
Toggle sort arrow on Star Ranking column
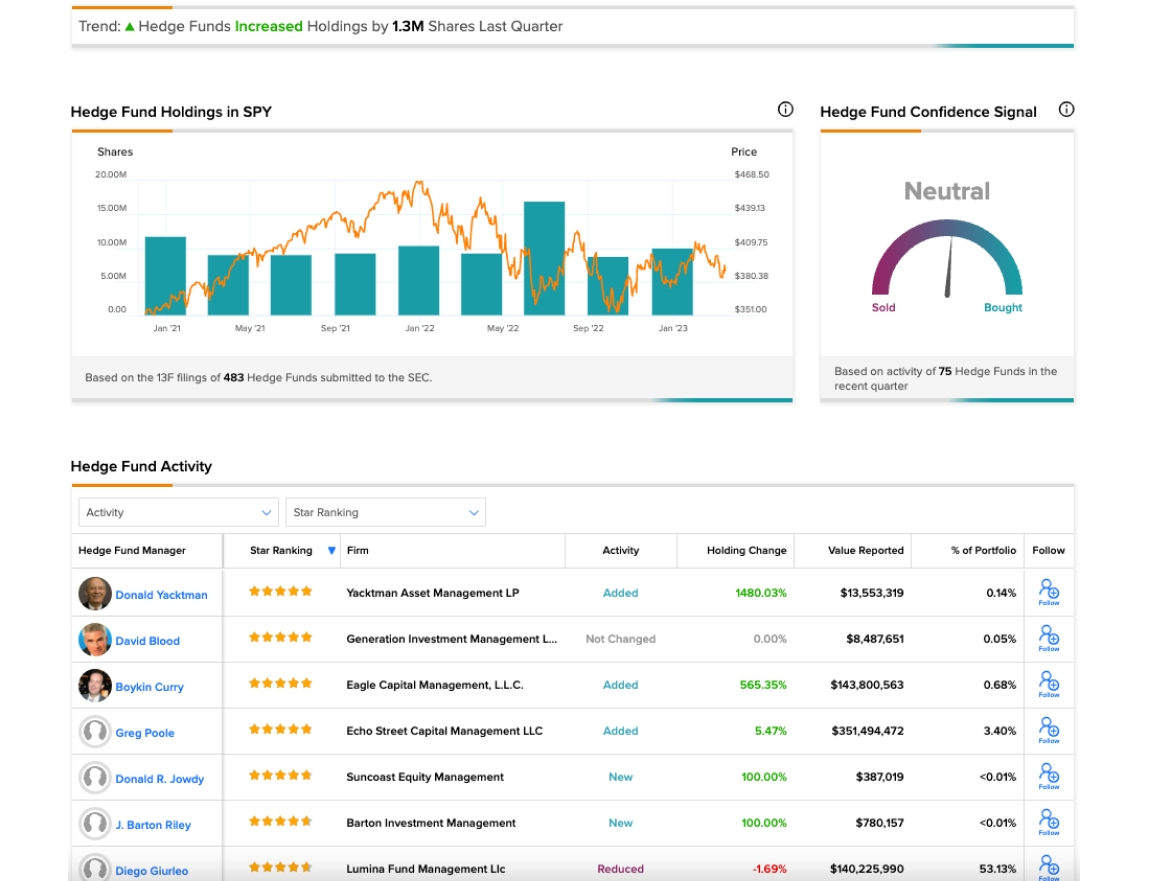click(x=332, y=550)
